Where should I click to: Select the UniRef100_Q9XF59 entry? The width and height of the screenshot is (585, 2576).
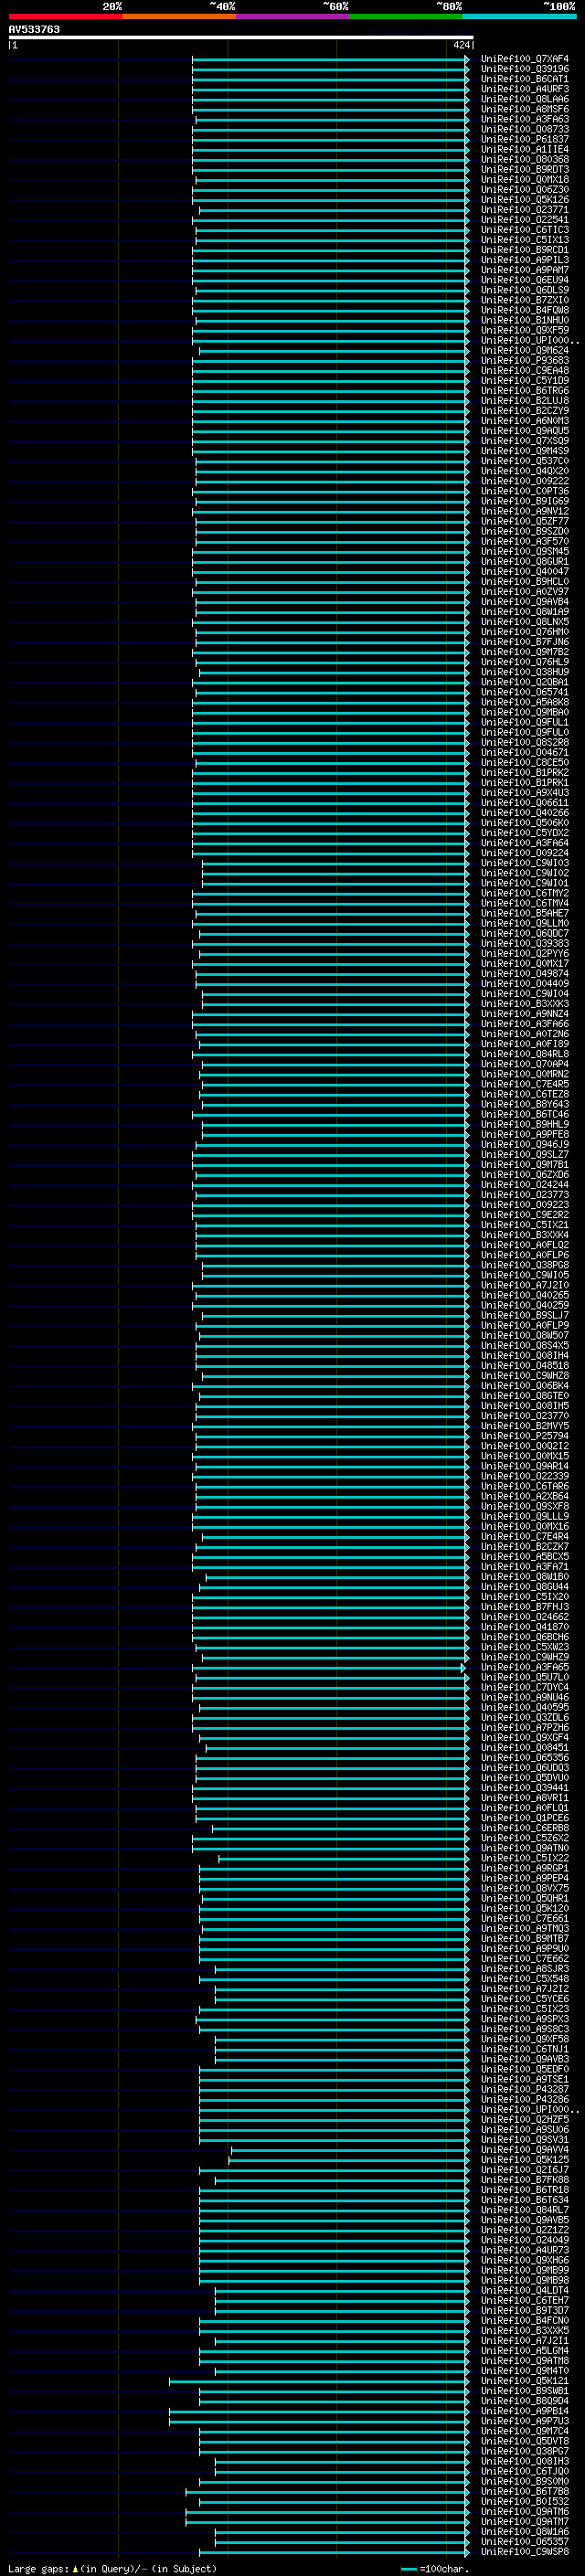(525, 330)
